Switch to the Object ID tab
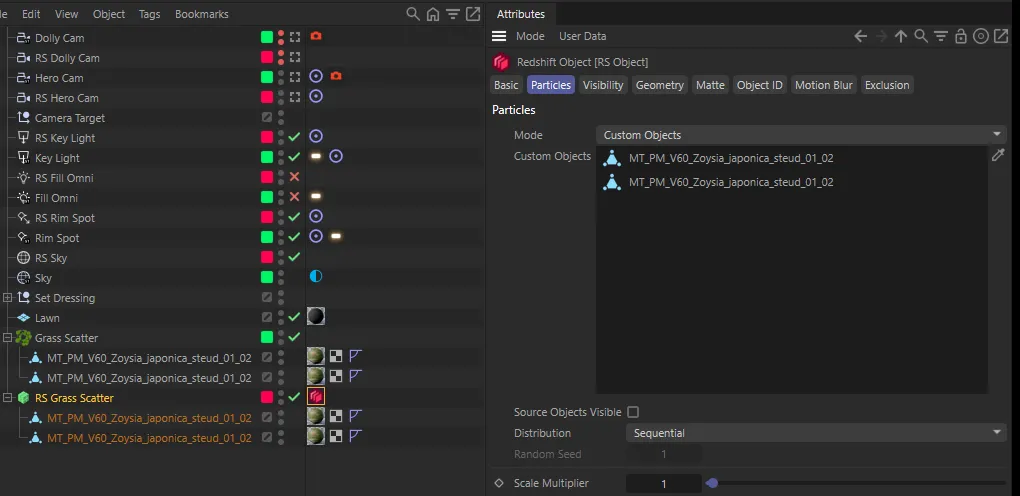Image resolution: width=1020 pixels, height=496 pixels. coord(760,85)
